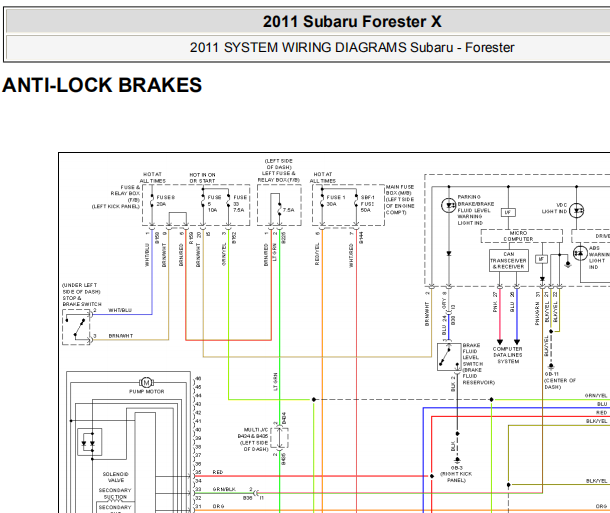Image resolution: width=610 pixels, height=513 pixels.
Task: Select the 'SOLENOID VALVE' label
Action: 116,477
